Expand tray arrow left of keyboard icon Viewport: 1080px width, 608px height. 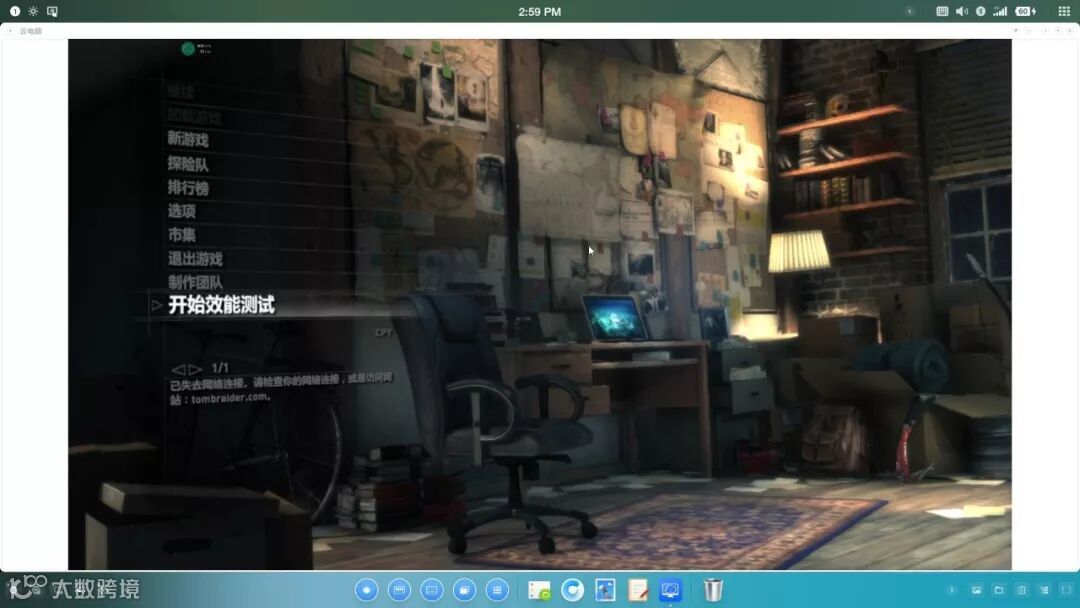(911, 11)
